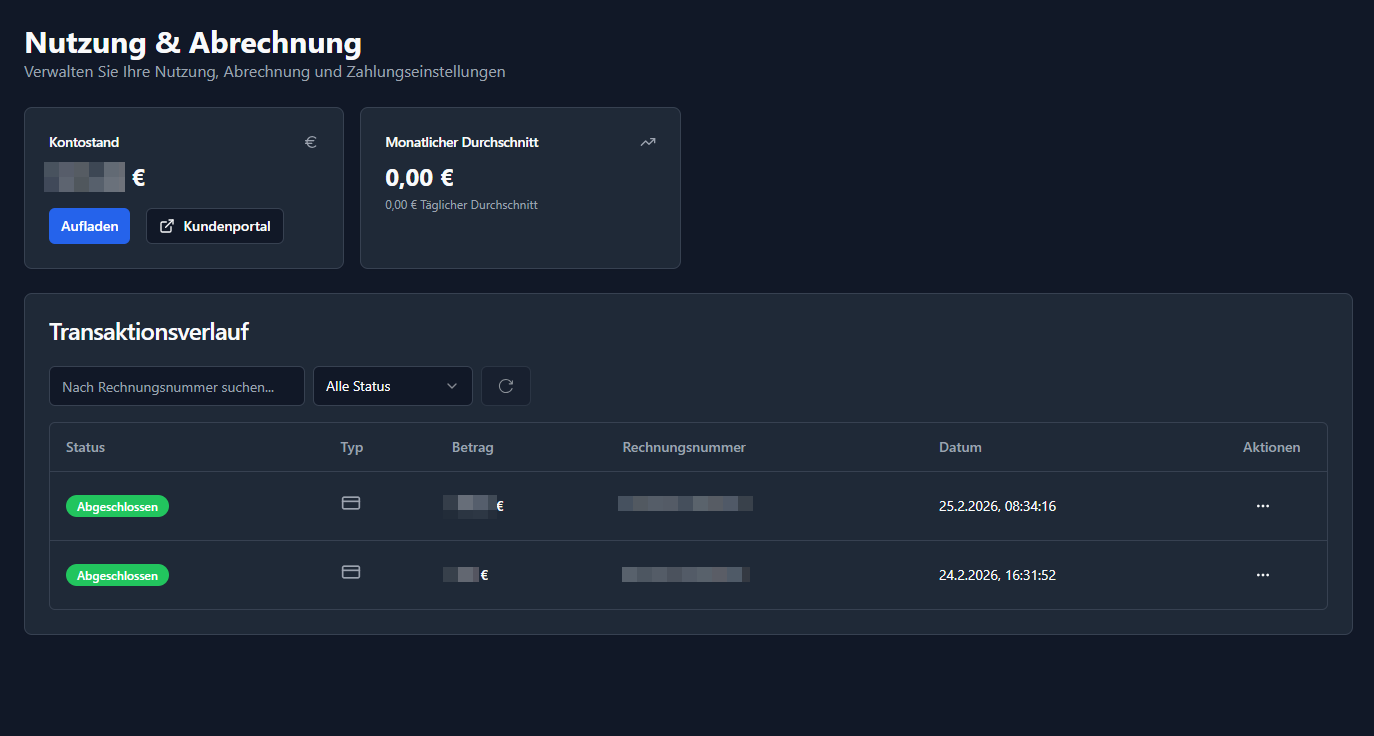Select the Nutzung & Abrechnung page title

click(x=193, y=42)
